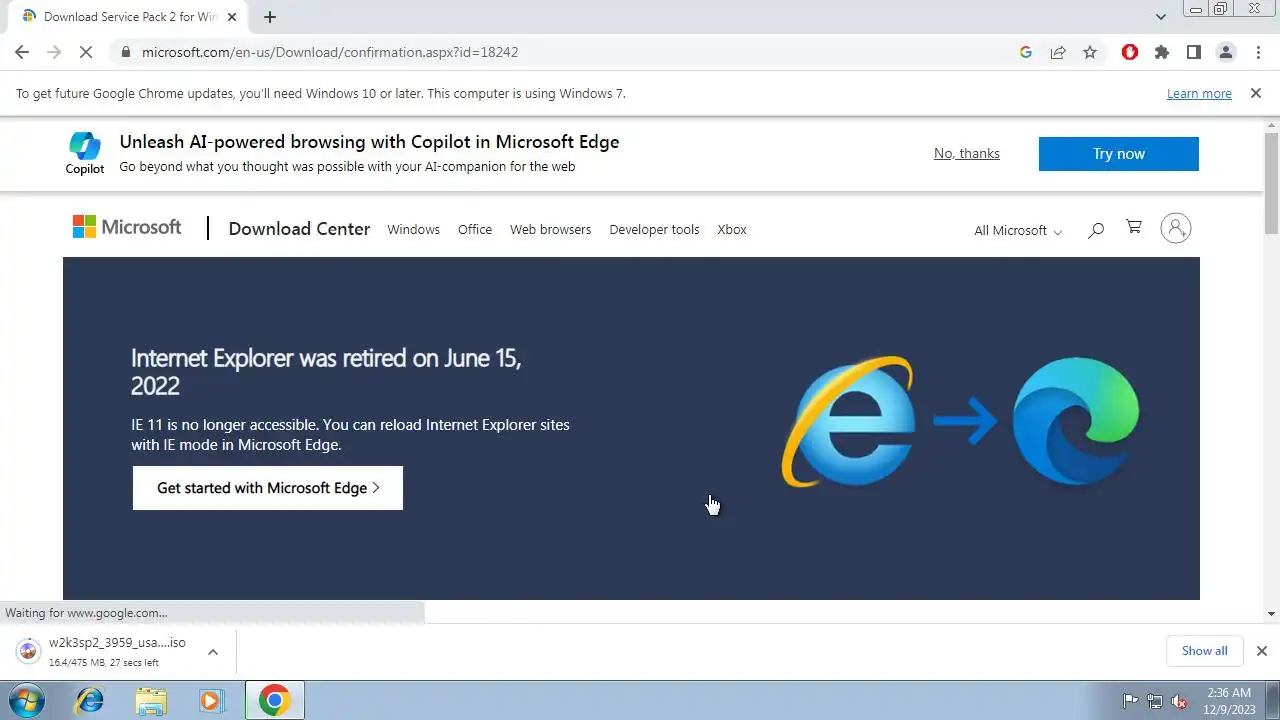Image resolution: width=1280 pixels, height=720 pixels.
Task: Go forward to next page
Action: [54, 52]
